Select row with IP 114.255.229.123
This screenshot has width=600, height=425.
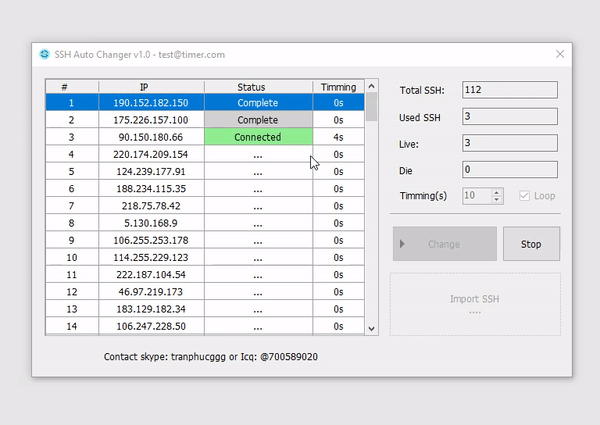click(x=205, y=257)
